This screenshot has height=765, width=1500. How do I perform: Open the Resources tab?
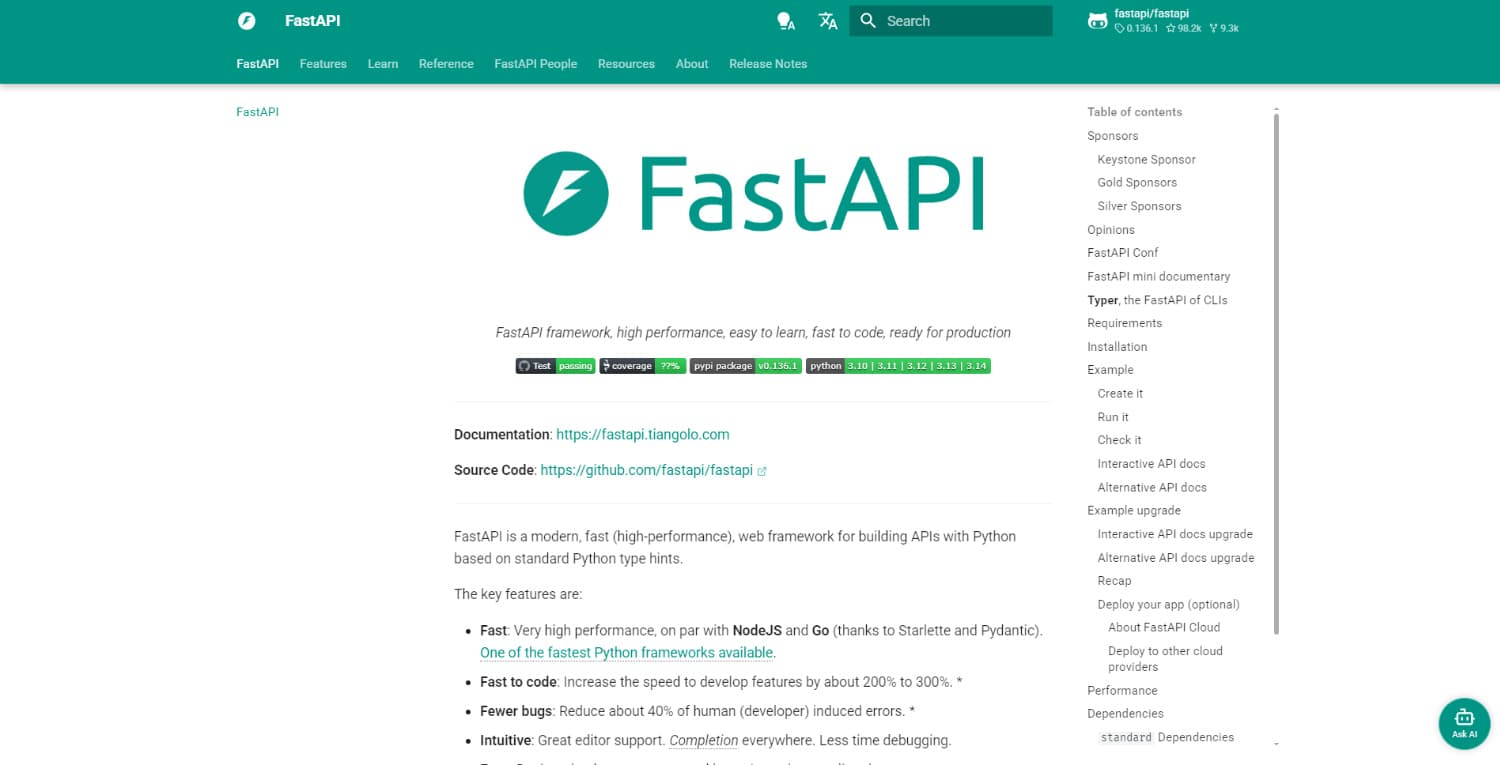point(626,64)
